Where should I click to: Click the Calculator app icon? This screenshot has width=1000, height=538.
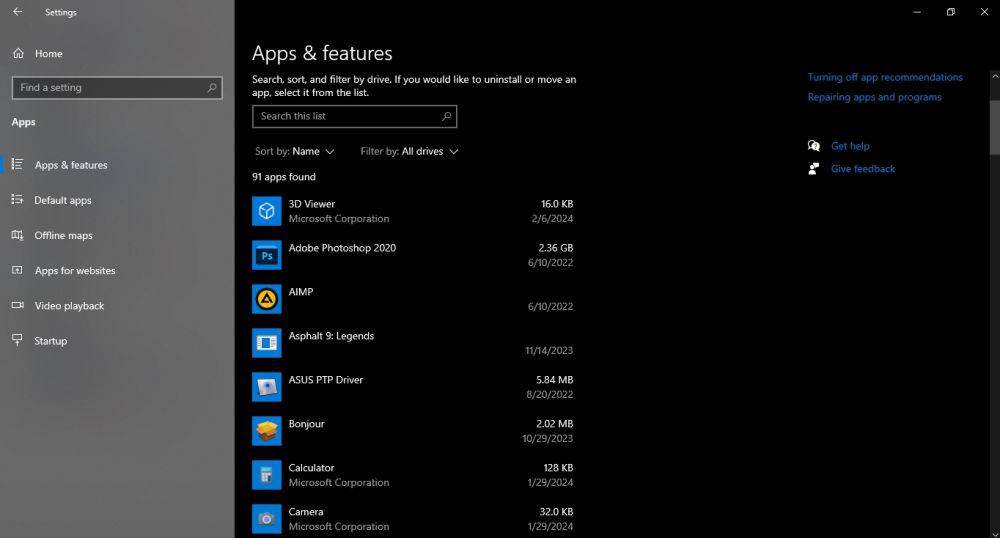[x=267, y=475]
